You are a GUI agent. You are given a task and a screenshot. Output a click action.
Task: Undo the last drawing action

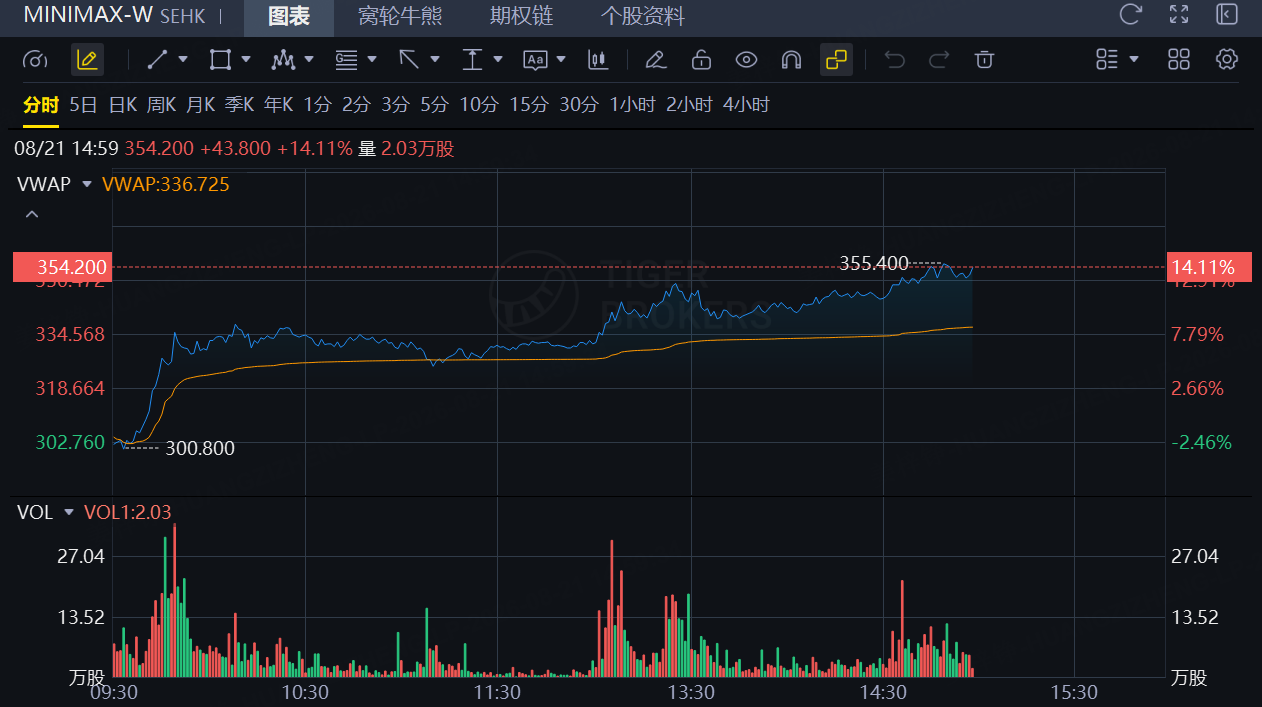click(895, 60)
